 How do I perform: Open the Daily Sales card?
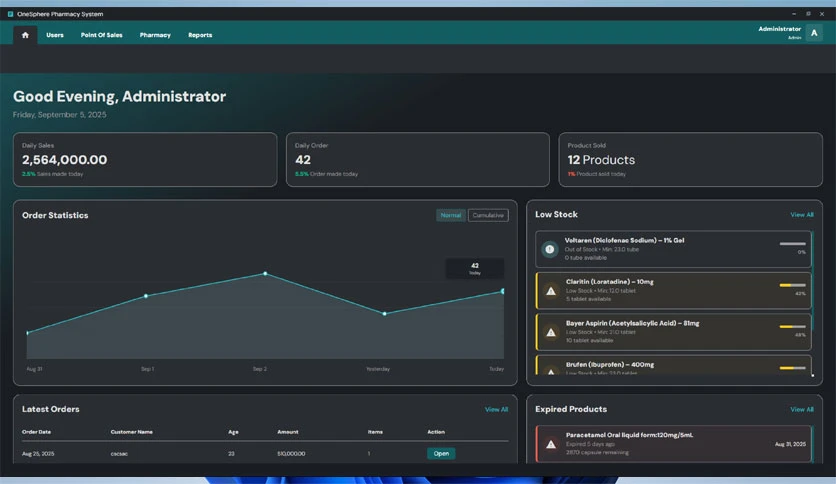click(145, 159)
